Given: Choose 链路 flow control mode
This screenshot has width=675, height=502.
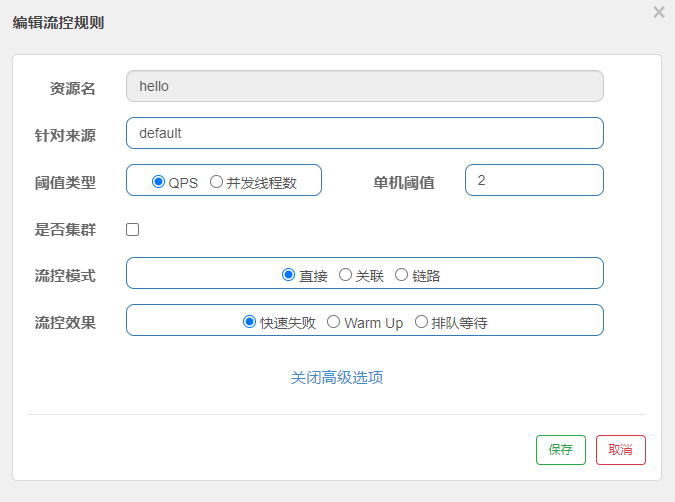Looking at the screenshot, I should 402,275.
